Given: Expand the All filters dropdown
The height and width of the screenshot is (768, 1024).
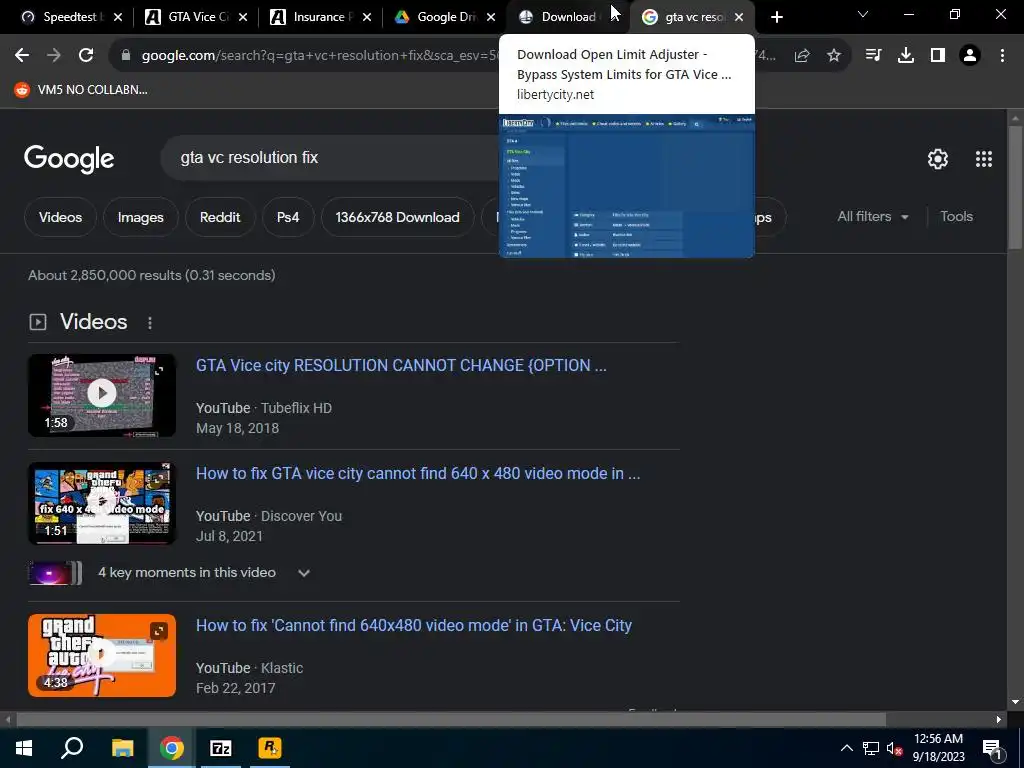Looking at the screenshot, I should [x=873, y=216].
